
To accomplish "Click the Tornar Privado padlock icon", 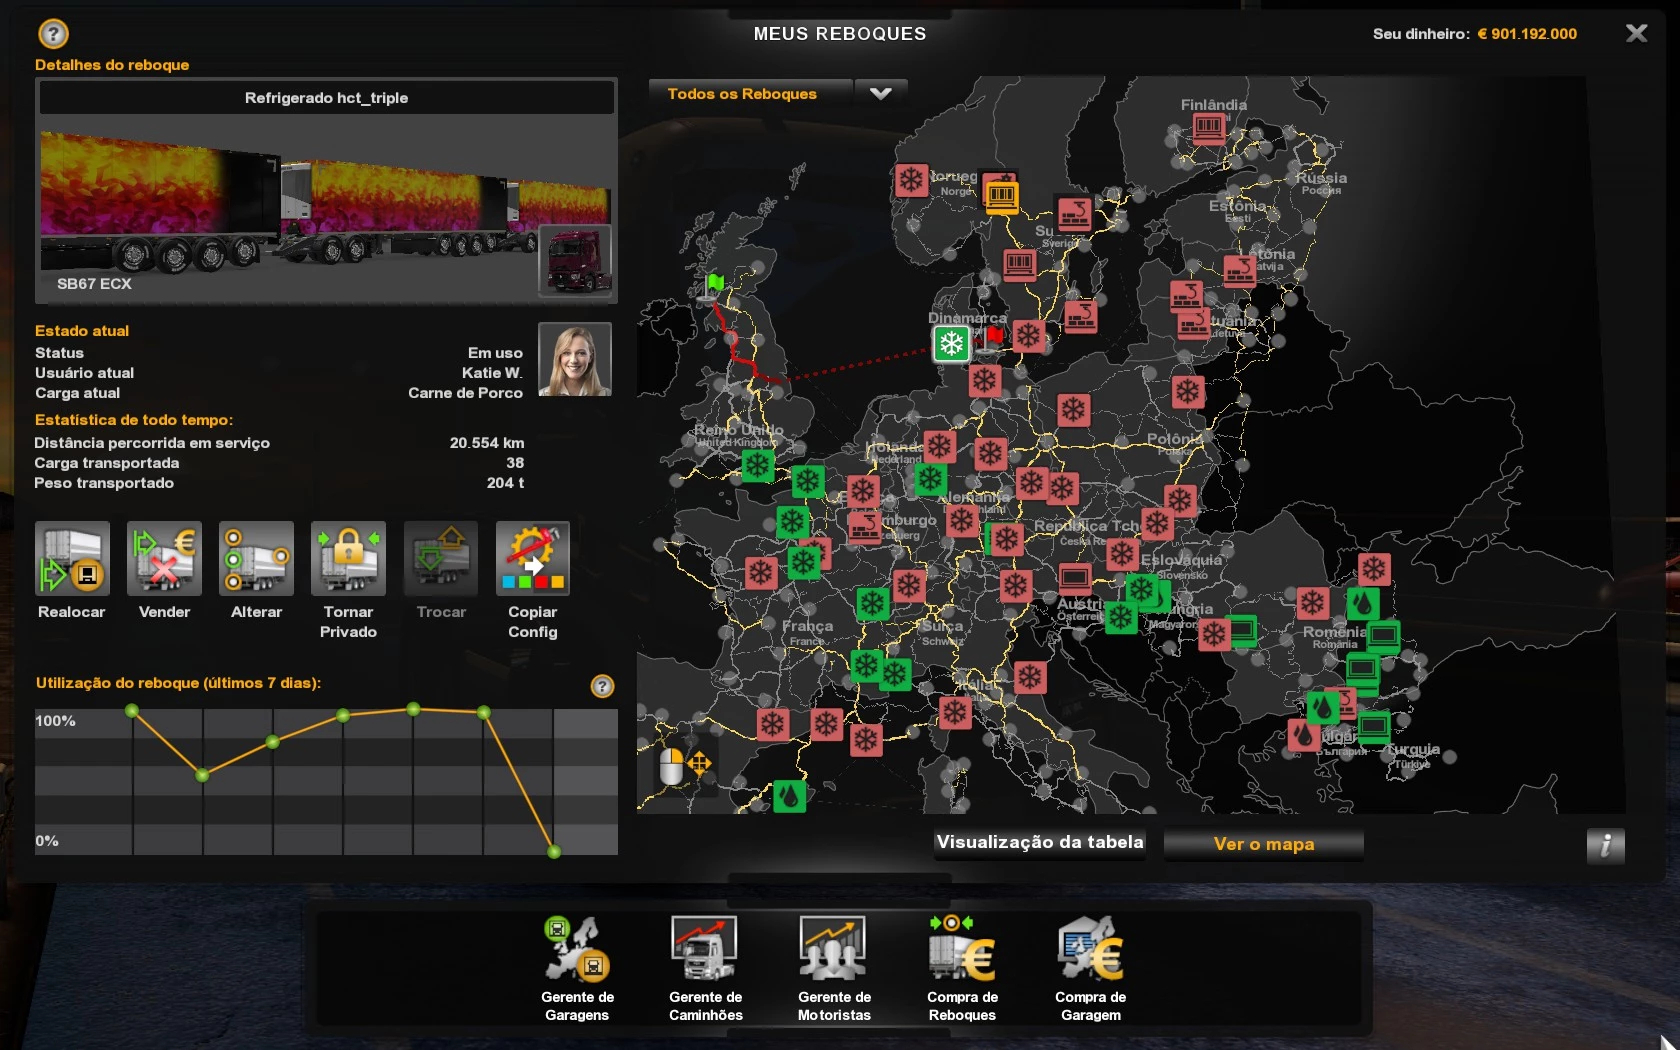I will point(348,559).
